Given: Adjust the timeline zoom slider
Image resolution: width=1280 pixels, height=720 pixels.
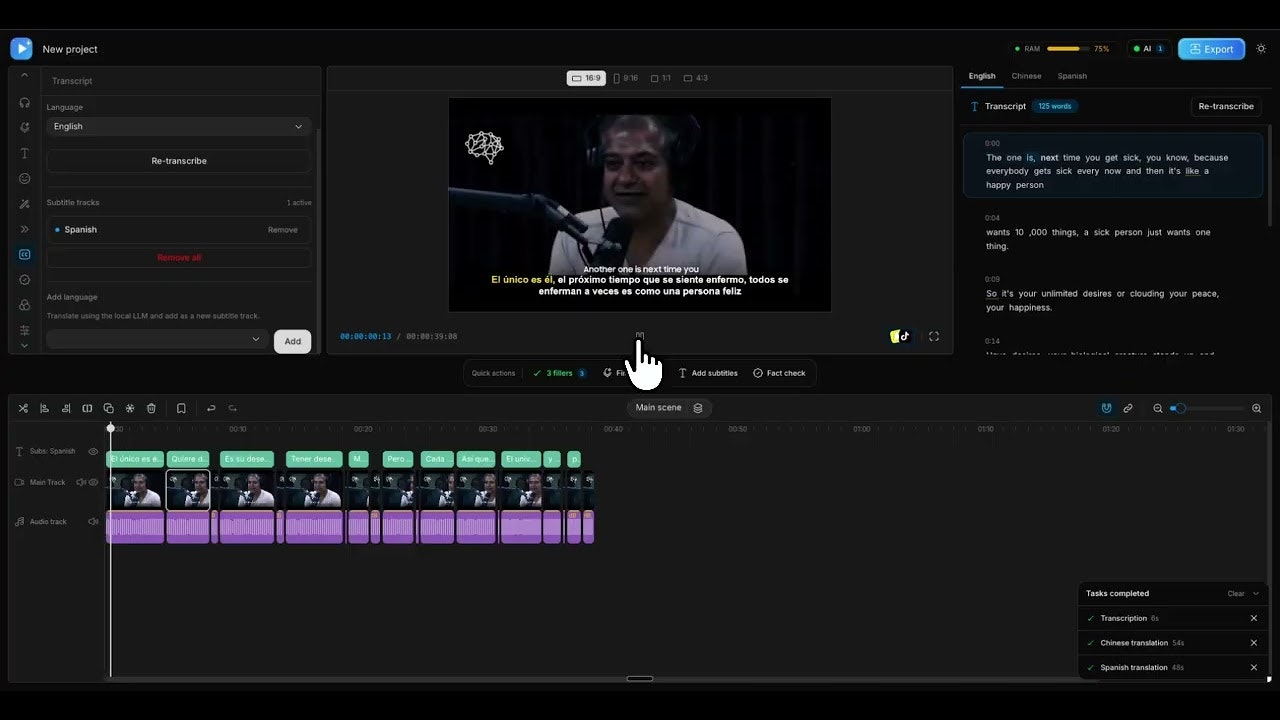Looking at the screenshot, I should pos(1180,408).
